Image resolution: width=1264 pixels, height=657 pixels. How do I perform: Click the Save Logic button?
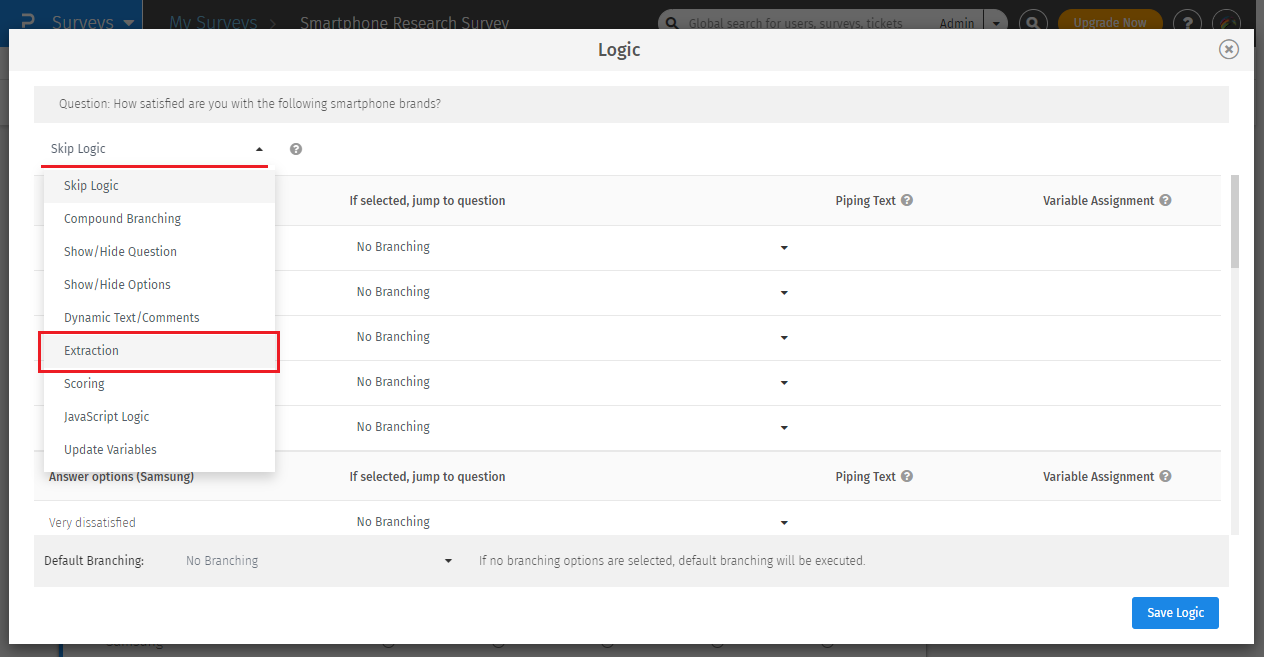1175,612
